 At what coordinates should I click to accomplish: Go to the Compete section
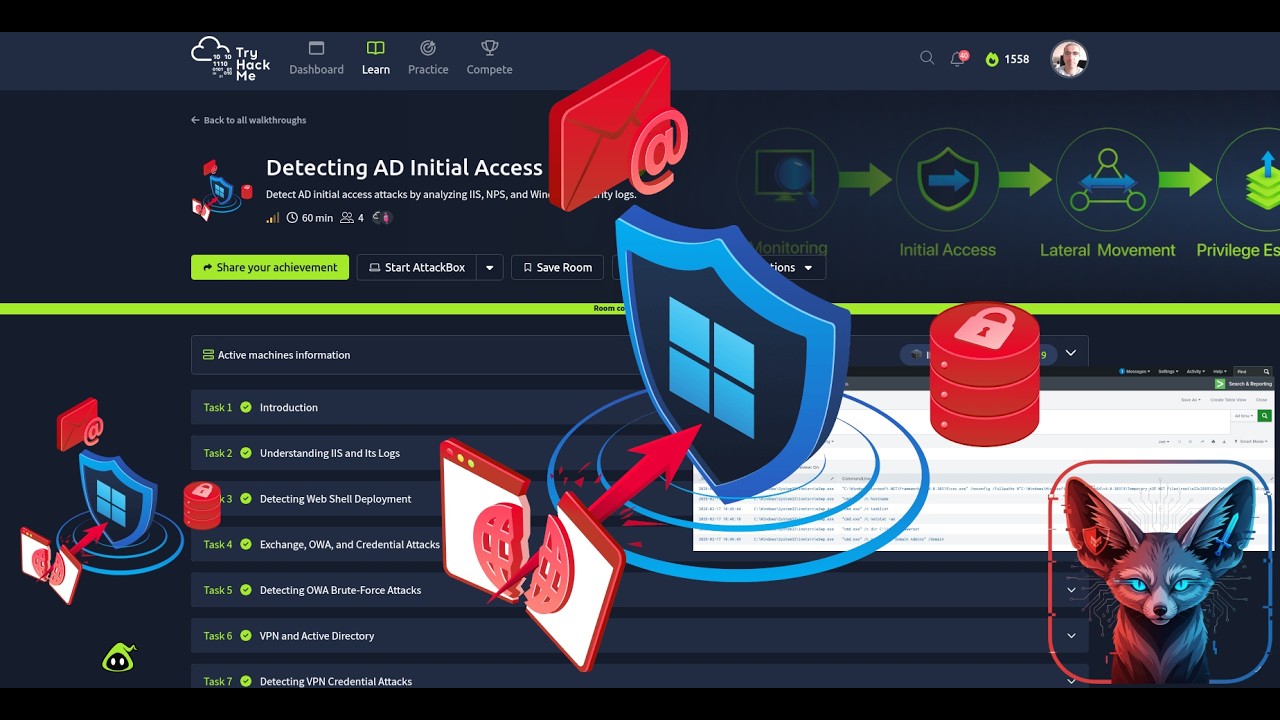click(489, 59)
